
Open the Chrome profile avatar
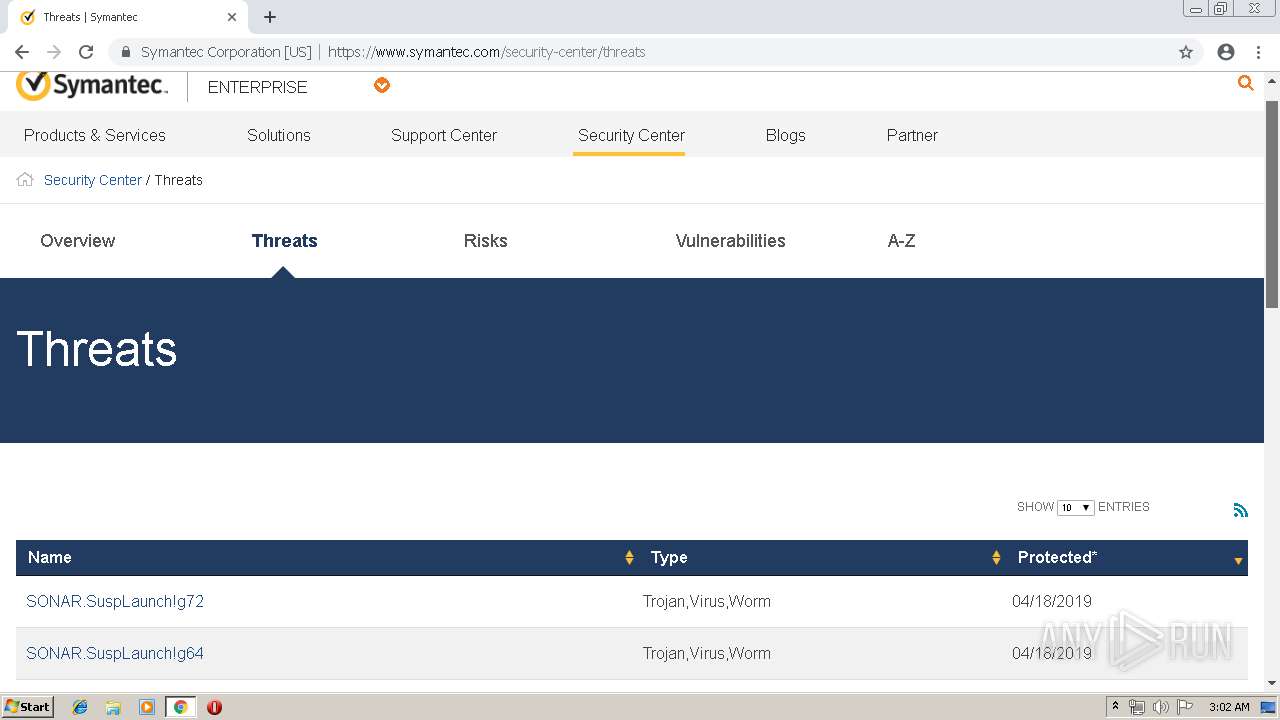pyautogui.click(x=1226, y=52)
